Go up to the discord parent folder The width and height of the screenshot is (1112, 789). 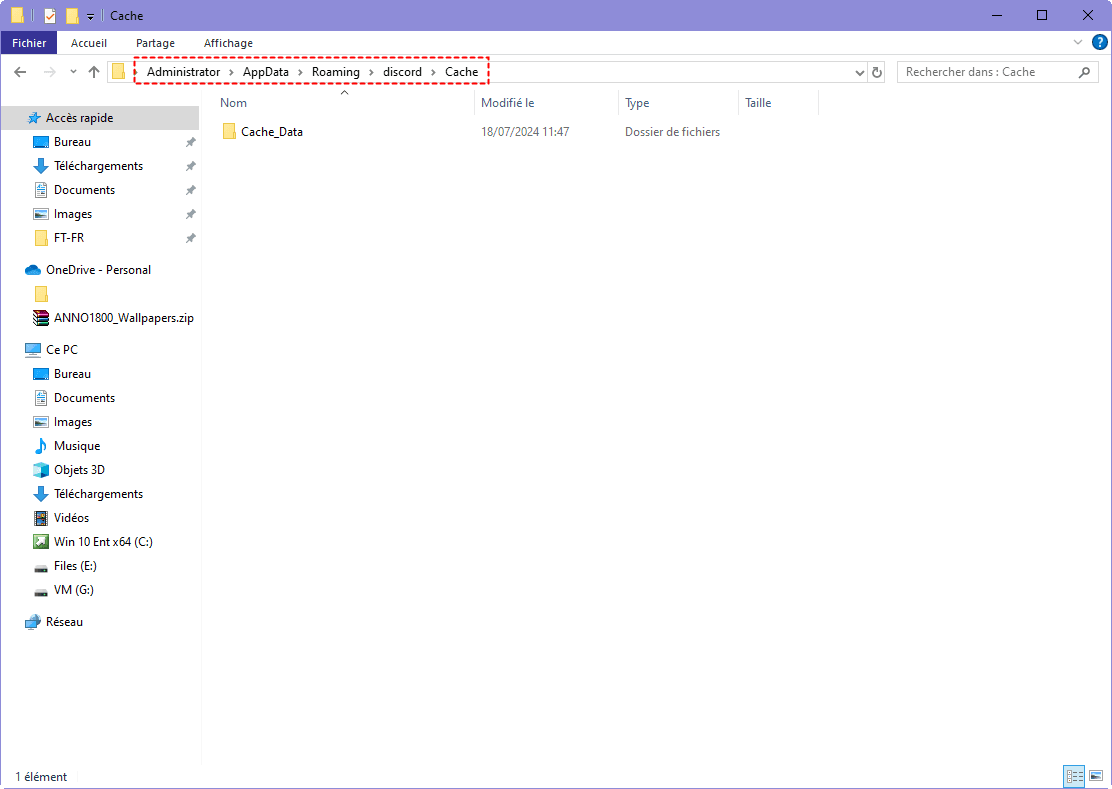[x=93, y=71]
